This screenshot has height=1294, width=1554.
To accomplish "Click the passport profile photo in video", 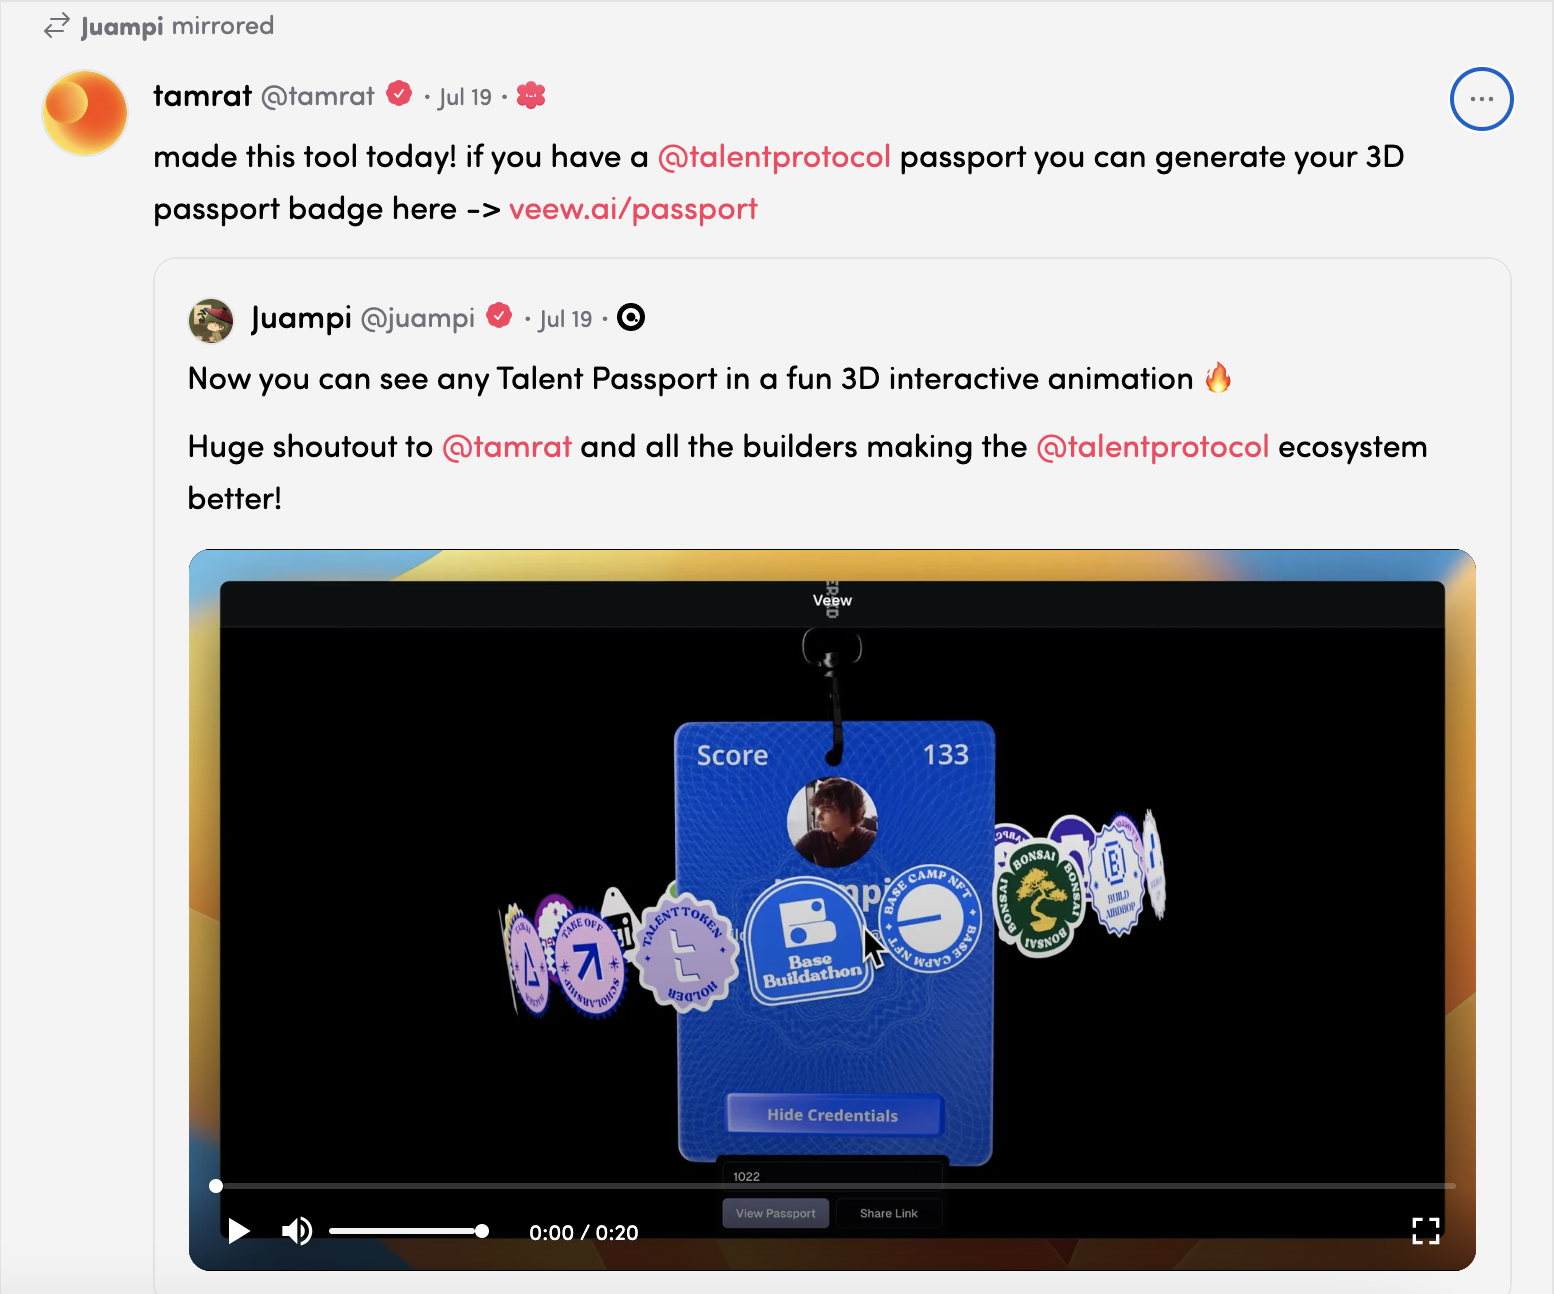I will point(832,822).
